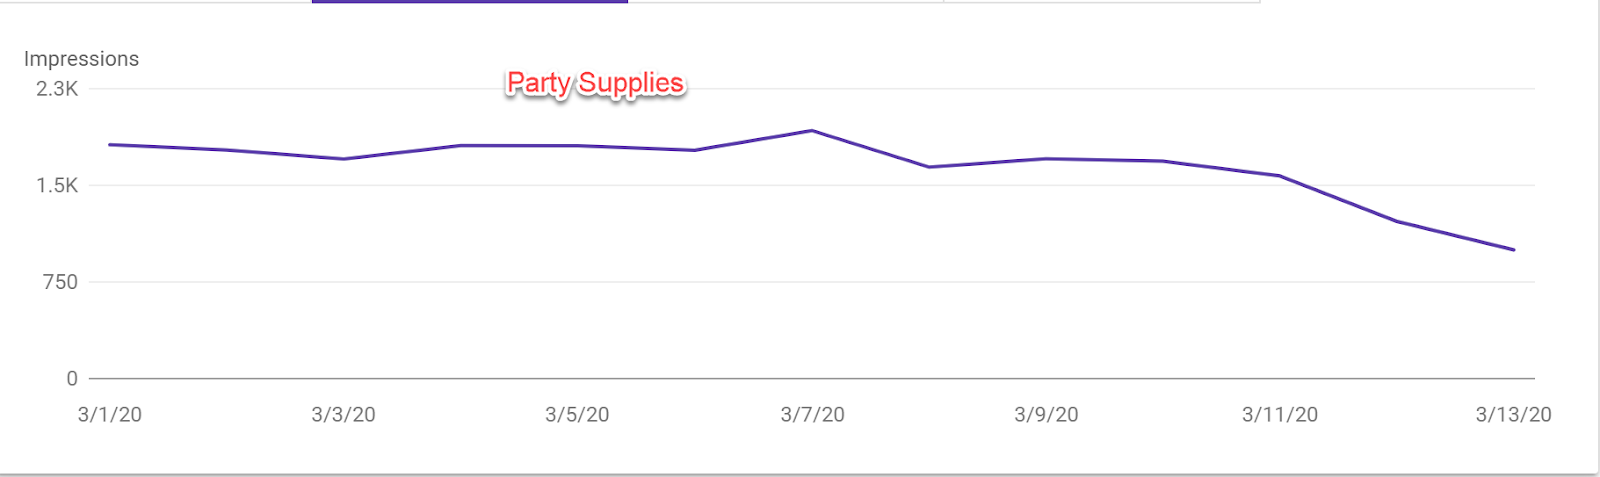This screenshot has width=1600, height=477.
Task: Select the purple-highlighted active tab at top
Action: click(470, 2)
